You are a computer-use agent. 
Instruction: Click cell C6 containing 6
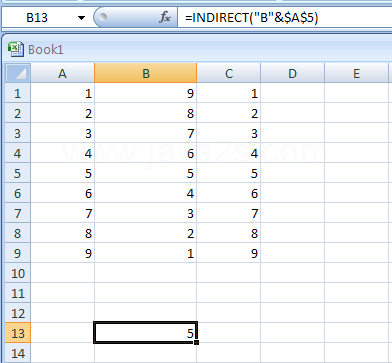pos(229,193)
